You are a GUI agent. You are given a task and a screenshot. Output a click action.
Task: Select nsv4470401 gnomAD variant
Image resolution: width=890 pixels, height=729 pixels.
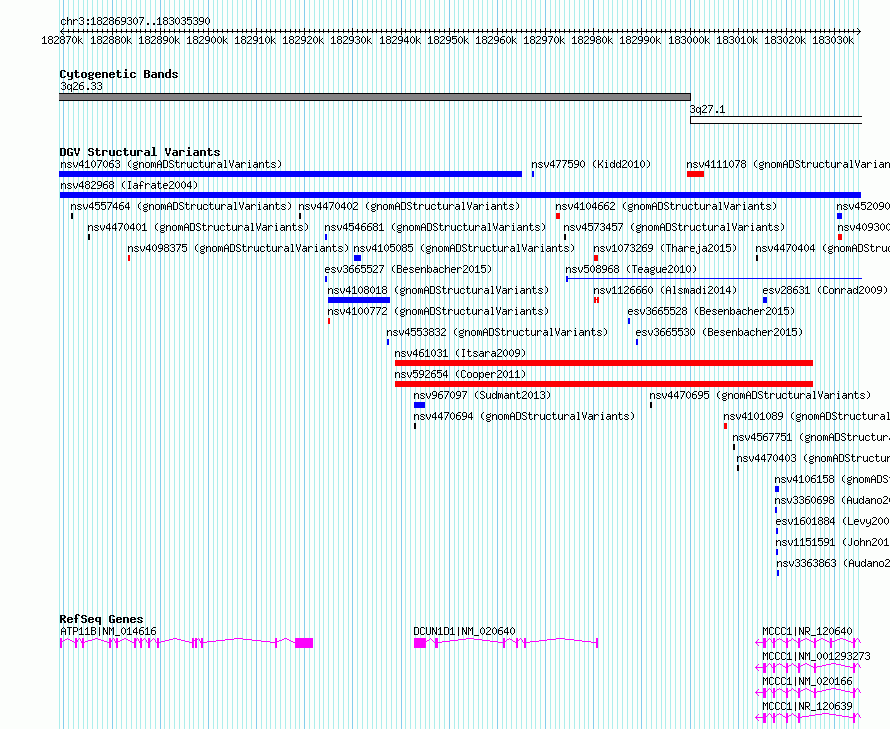(x=198, y=227)
